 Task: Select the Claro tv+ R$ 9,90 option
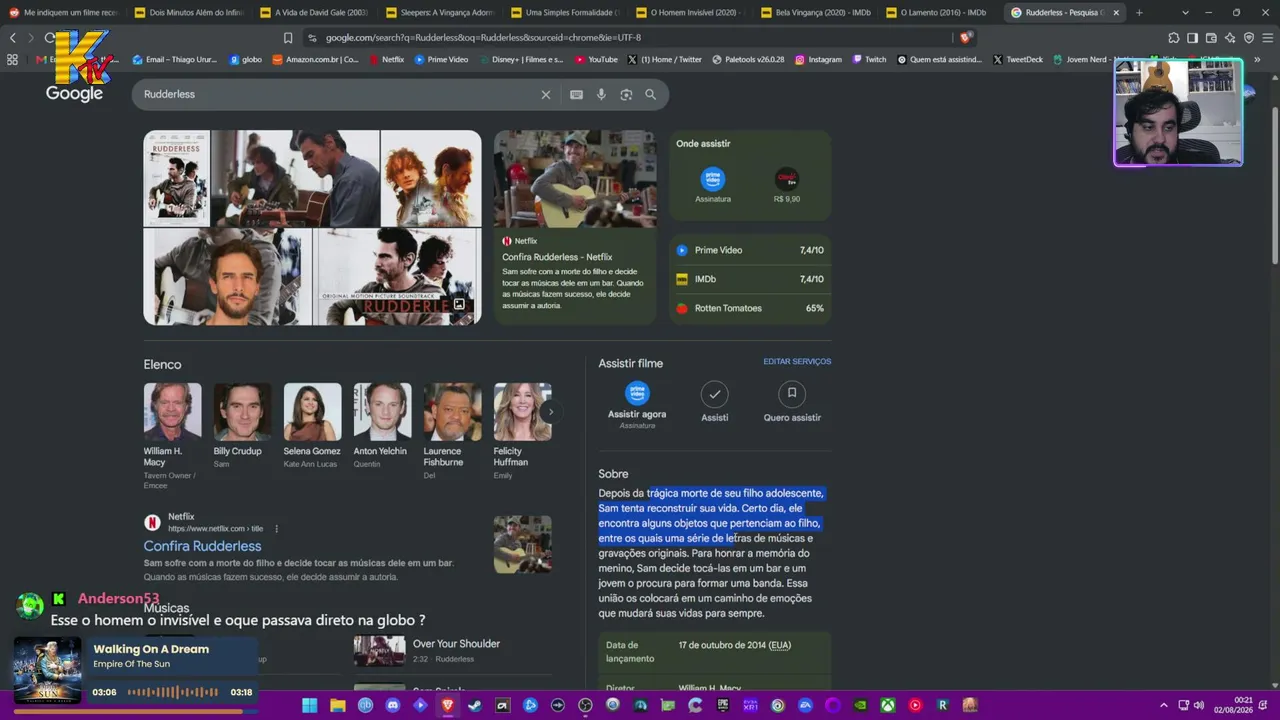[x=787, y=185]
